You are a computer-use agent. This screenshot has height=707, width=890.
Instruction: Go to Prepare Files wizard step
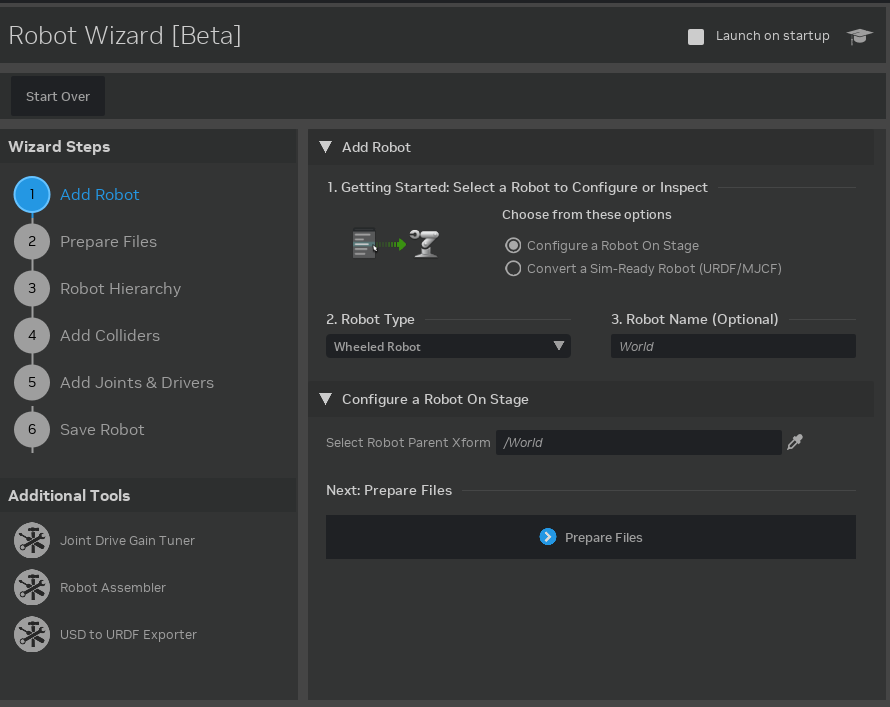(108, 241)
